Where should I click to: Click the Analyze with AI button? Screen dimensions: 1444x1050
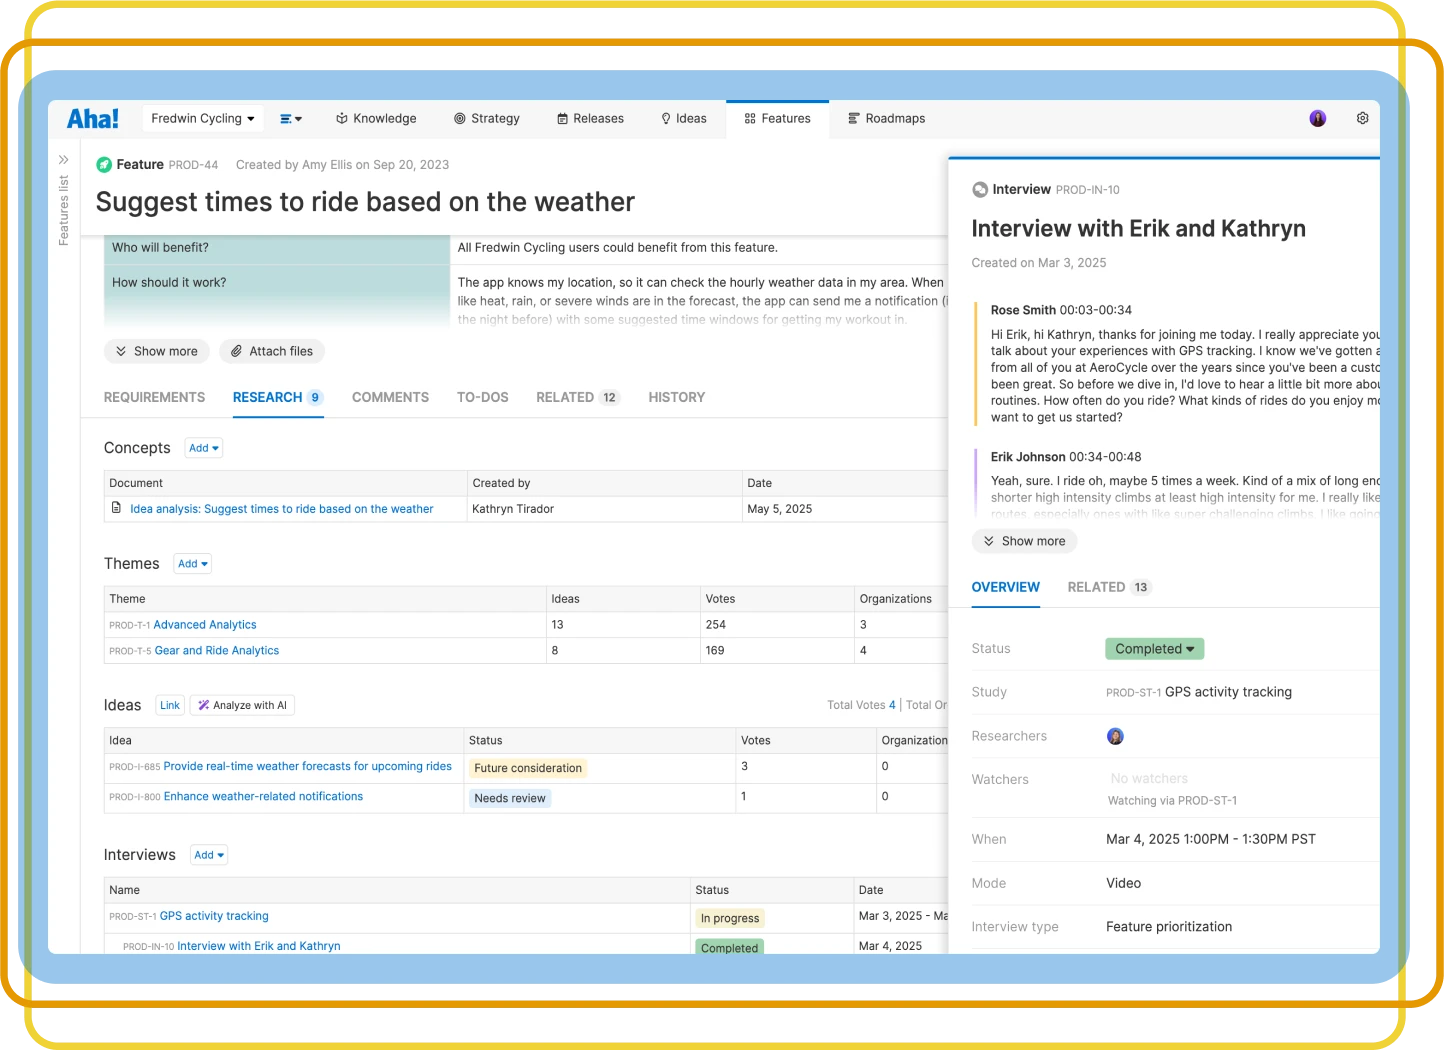pyautogui.click(x=242, y=705)
